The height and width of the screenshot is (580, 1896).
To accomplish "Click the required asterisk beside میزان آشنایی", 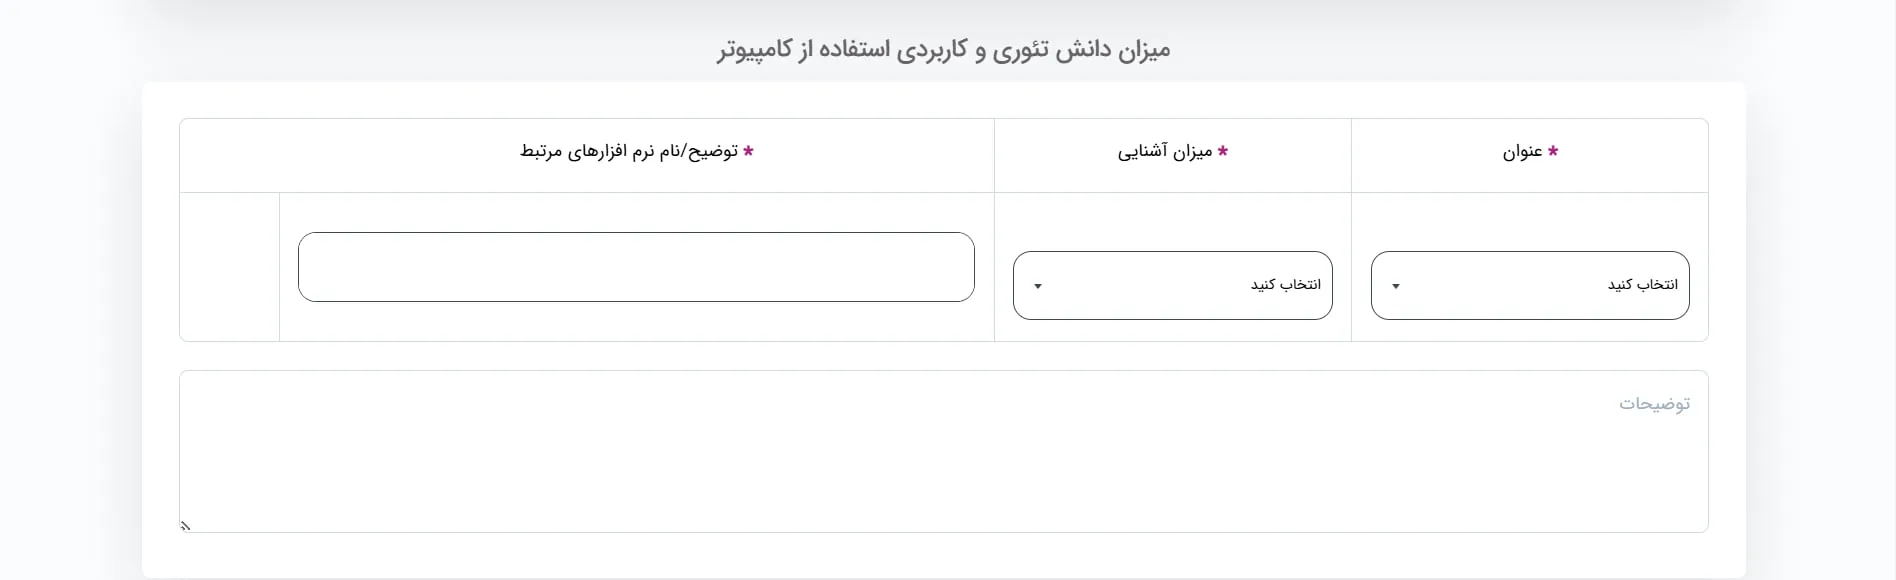I will (x=1222, y=151).
